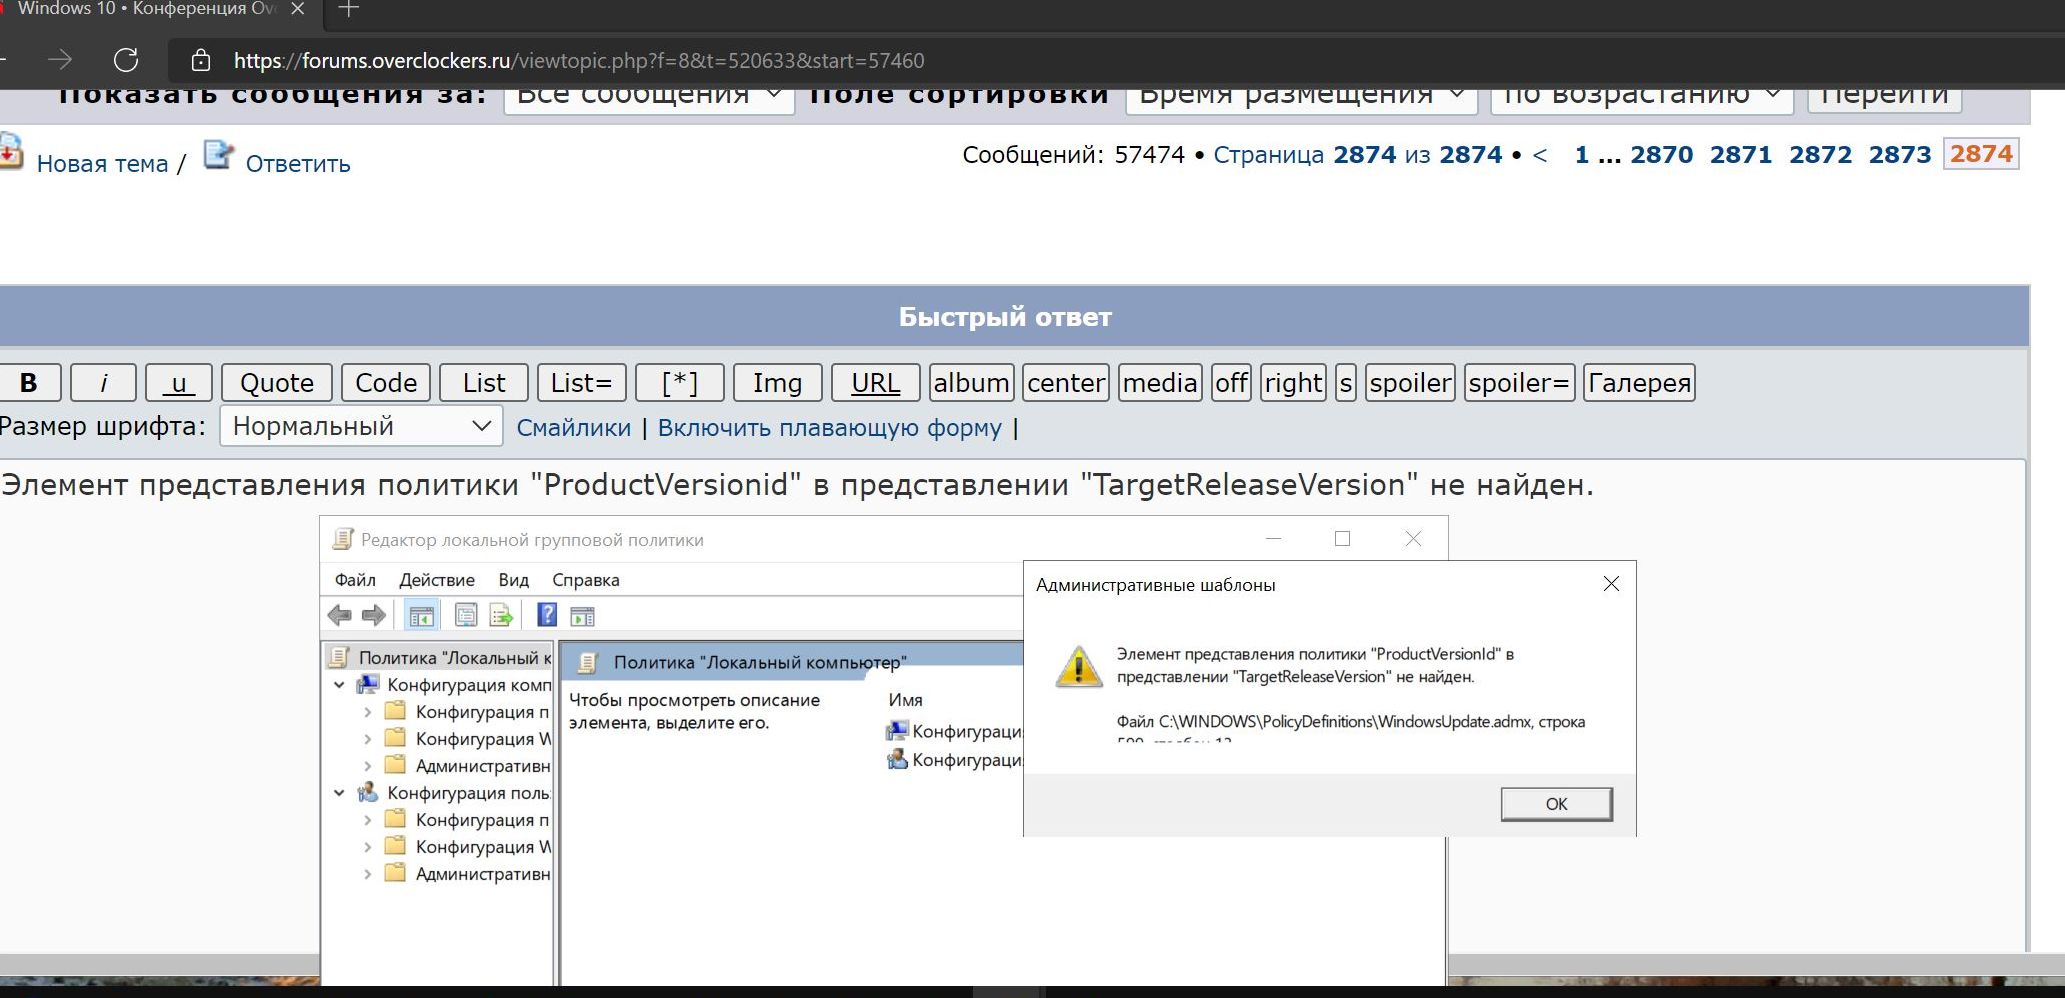Insert a Quote tag
This screenshot has height=998, width=2065.
[277, 383]
